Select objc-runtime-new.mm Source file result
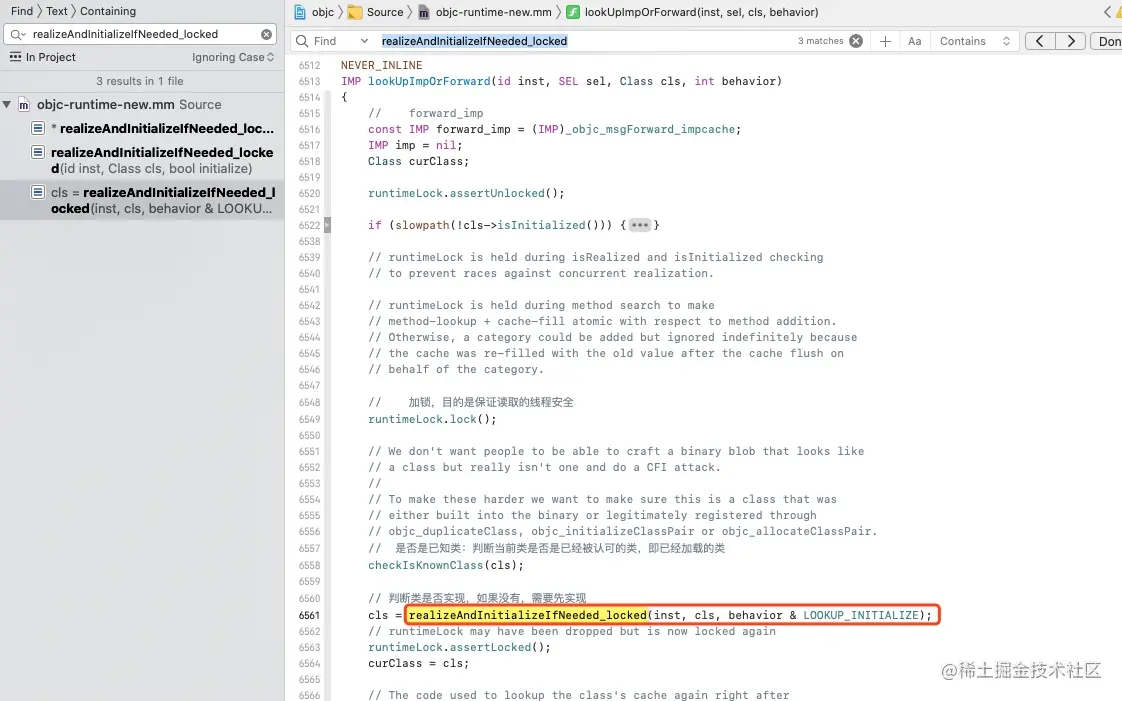The height and width of the screenshot is (701, 1122). pos(129,104)
